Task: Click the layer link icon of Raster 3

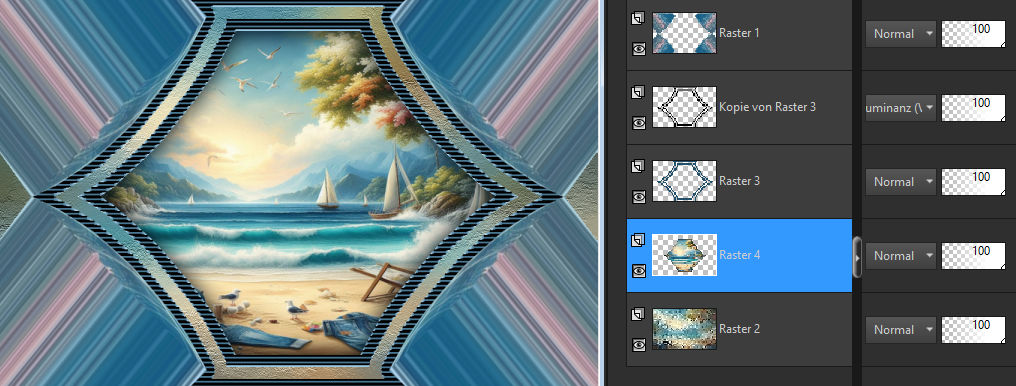Action: (638, 166)
